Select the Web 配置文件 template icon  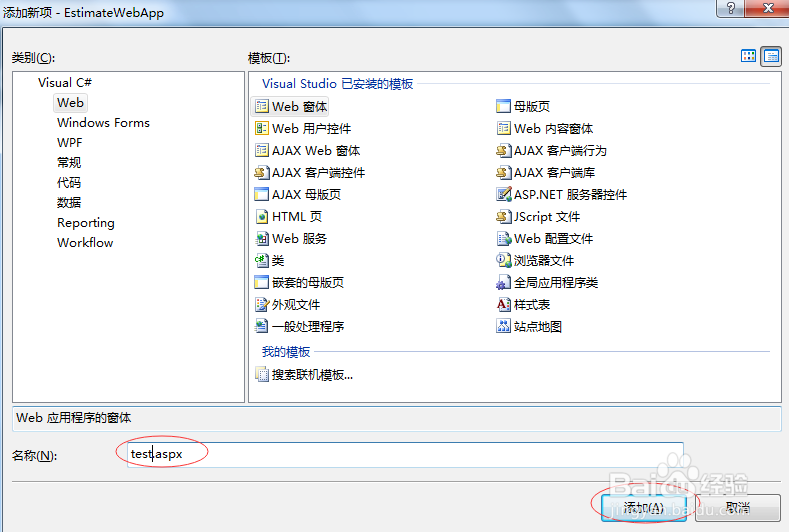click(503, 239)
